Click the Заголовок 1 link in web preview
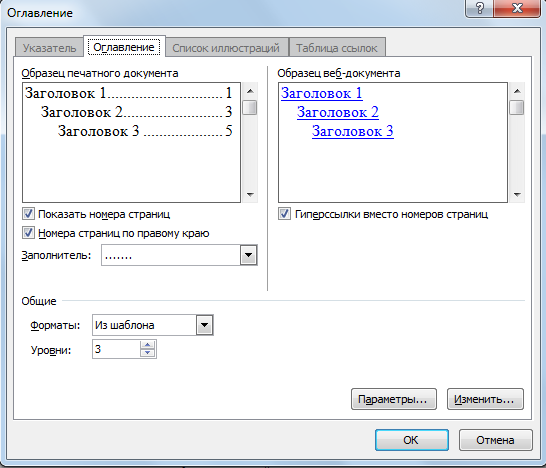546x468 pixels. click(322, 93)
